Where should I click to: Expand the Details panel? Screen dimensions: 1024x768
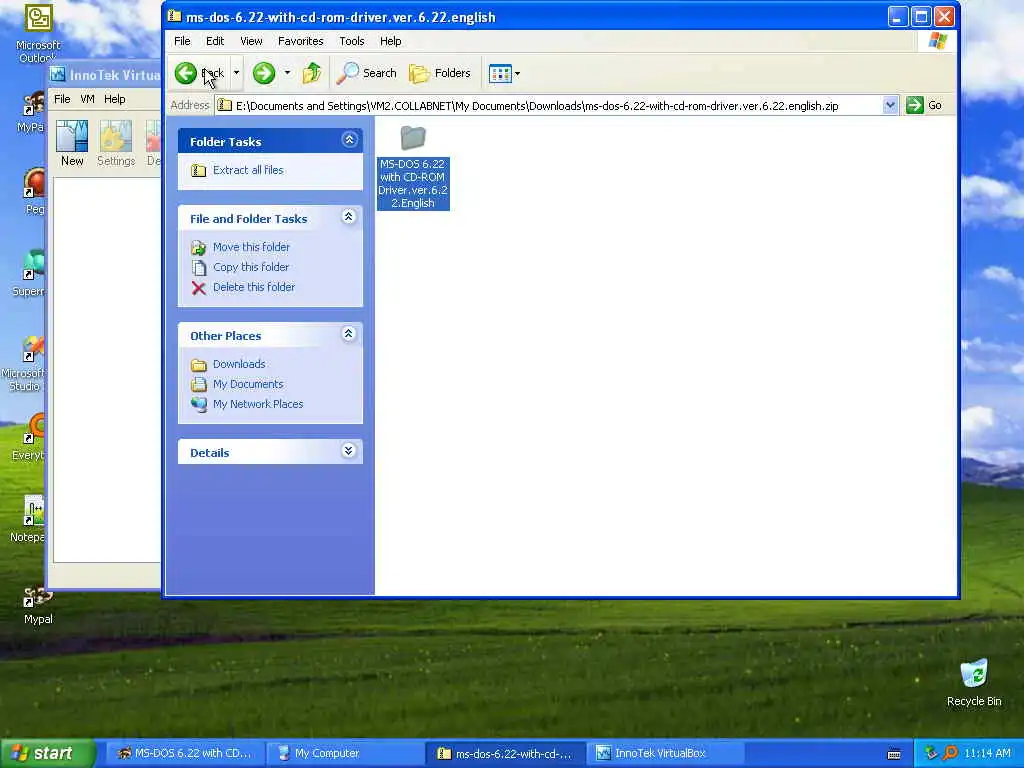pyautogui.click(x=349, y=451)
